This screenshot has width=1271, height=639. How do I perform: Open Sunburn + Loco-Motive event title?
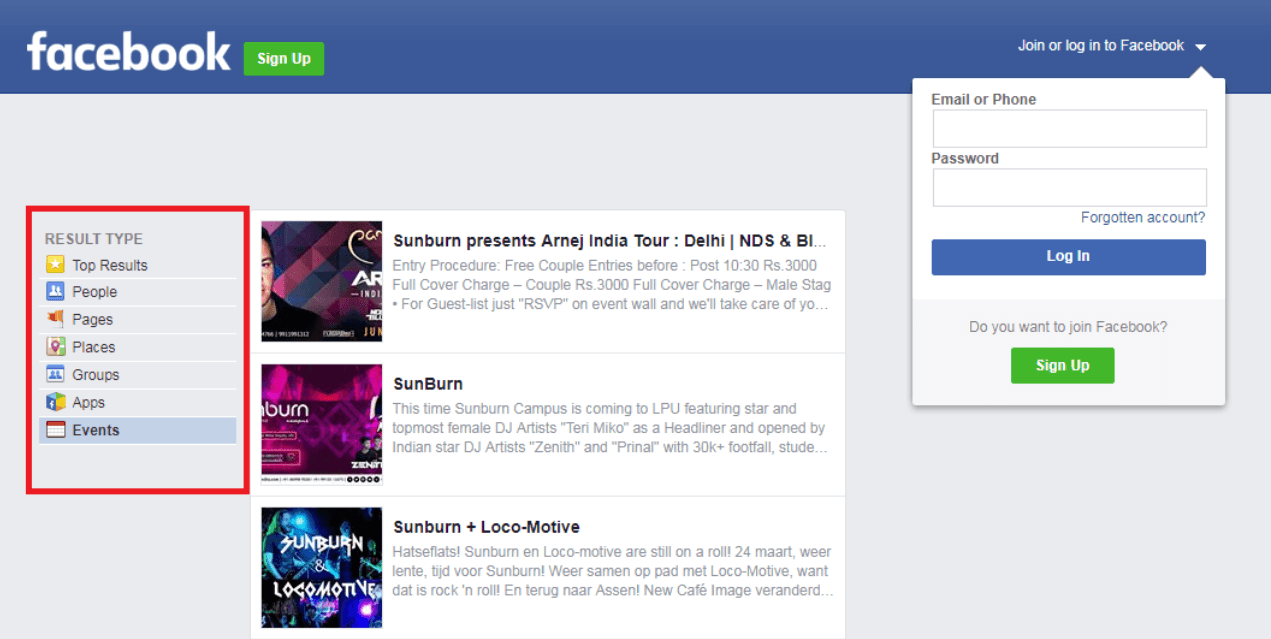point(486,527)
